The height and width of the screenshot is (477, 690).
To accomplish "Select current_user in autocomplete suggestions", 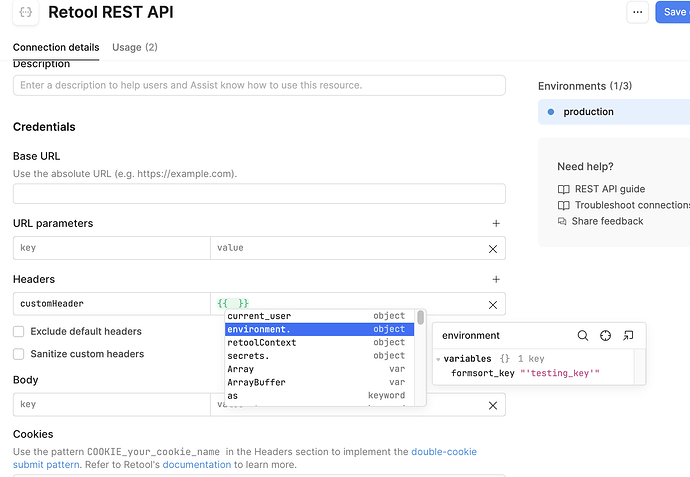I will [x=259, y=316].
